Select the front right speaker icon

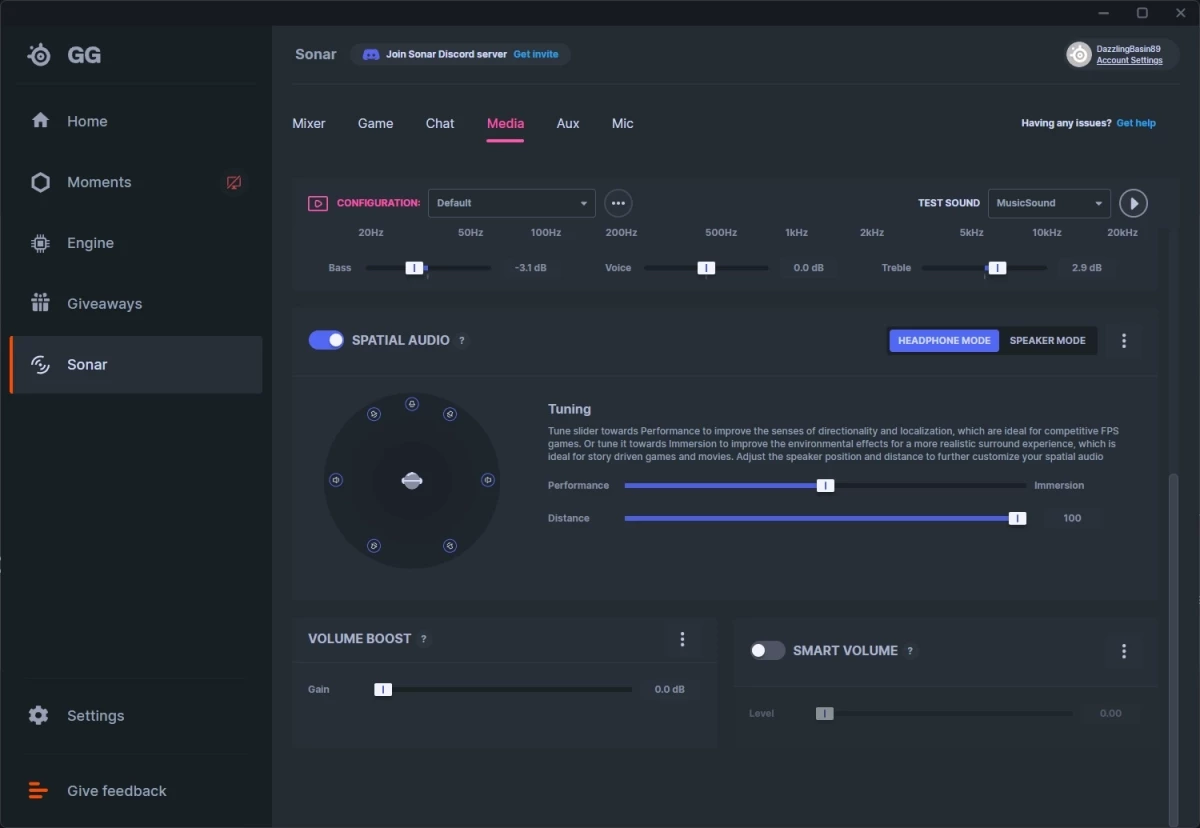pos(450,414)
